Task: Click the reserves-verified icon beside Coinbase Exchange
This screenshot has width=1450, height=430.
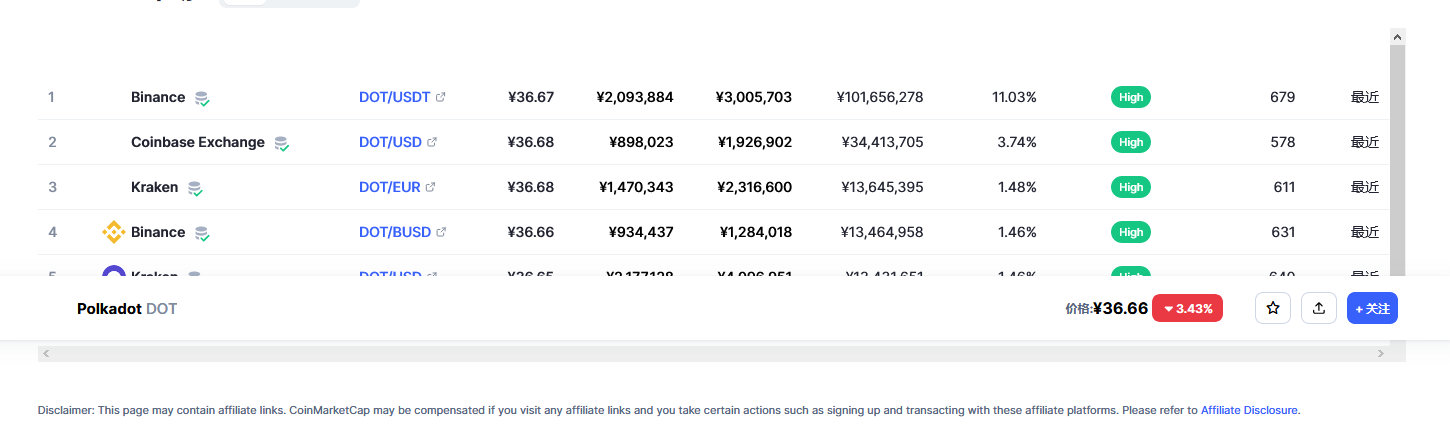Action: [282, 143]
